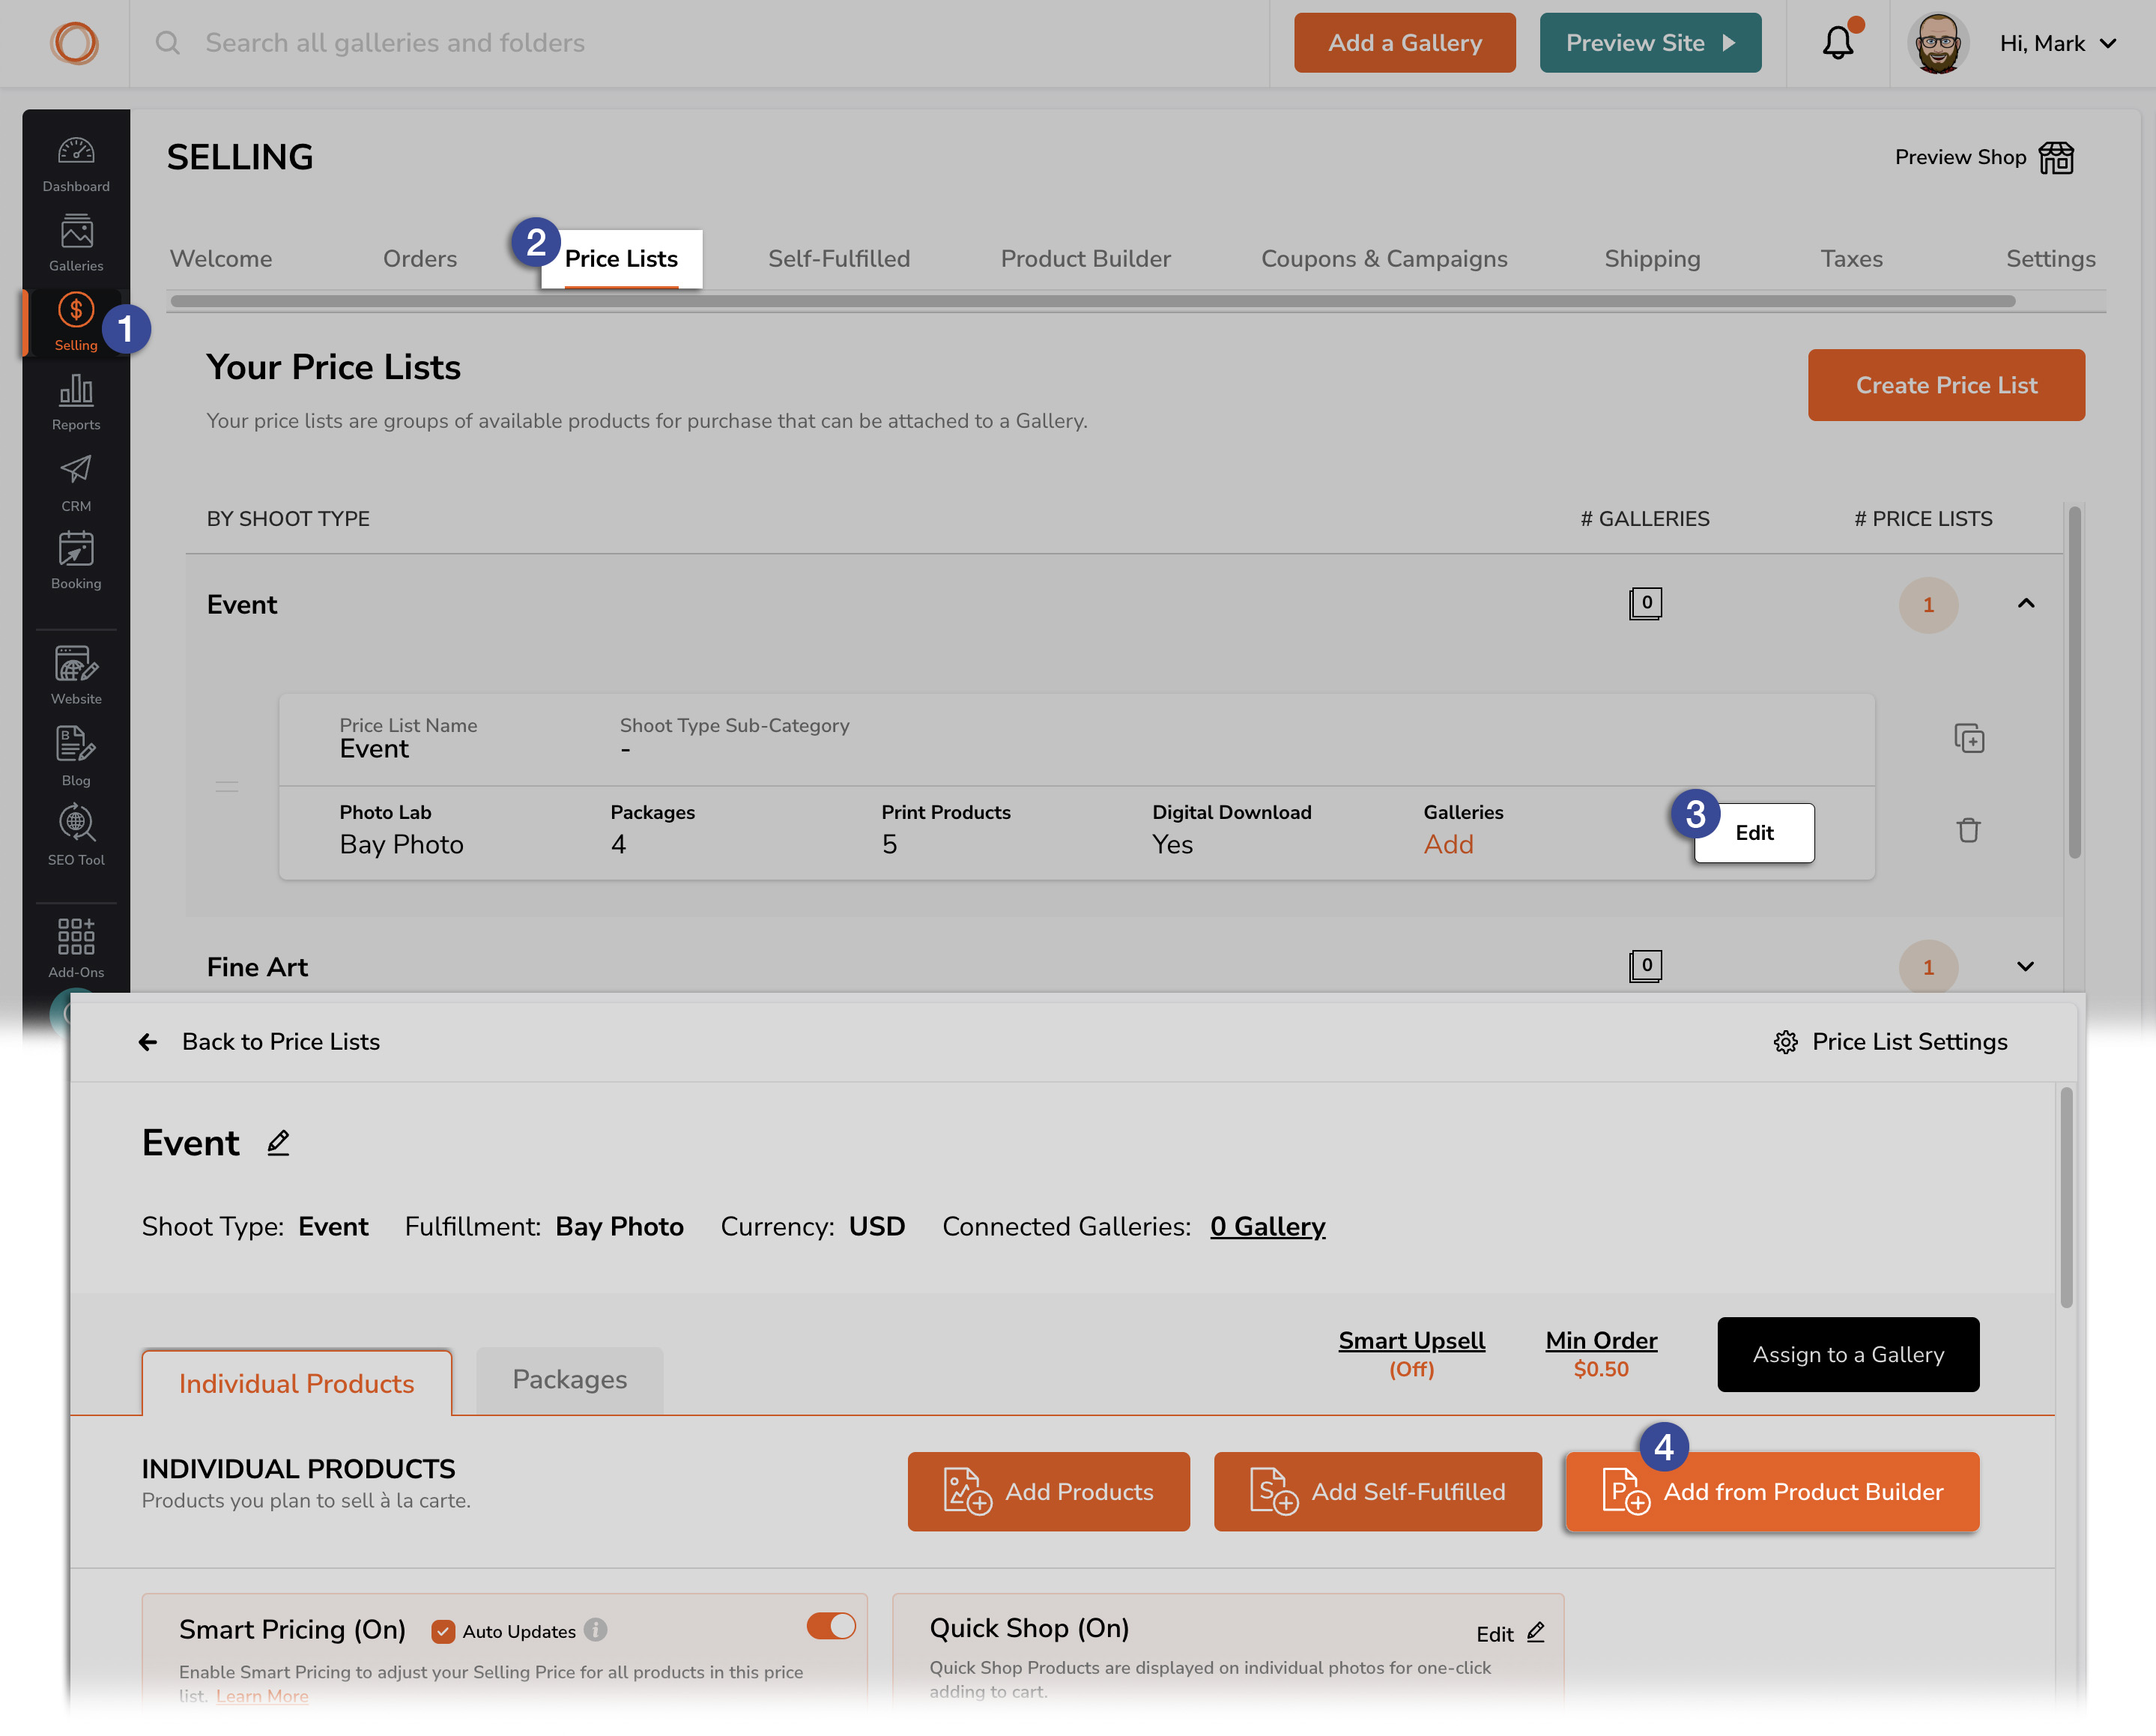Open the Taxes tab

tap(1851, 259)
